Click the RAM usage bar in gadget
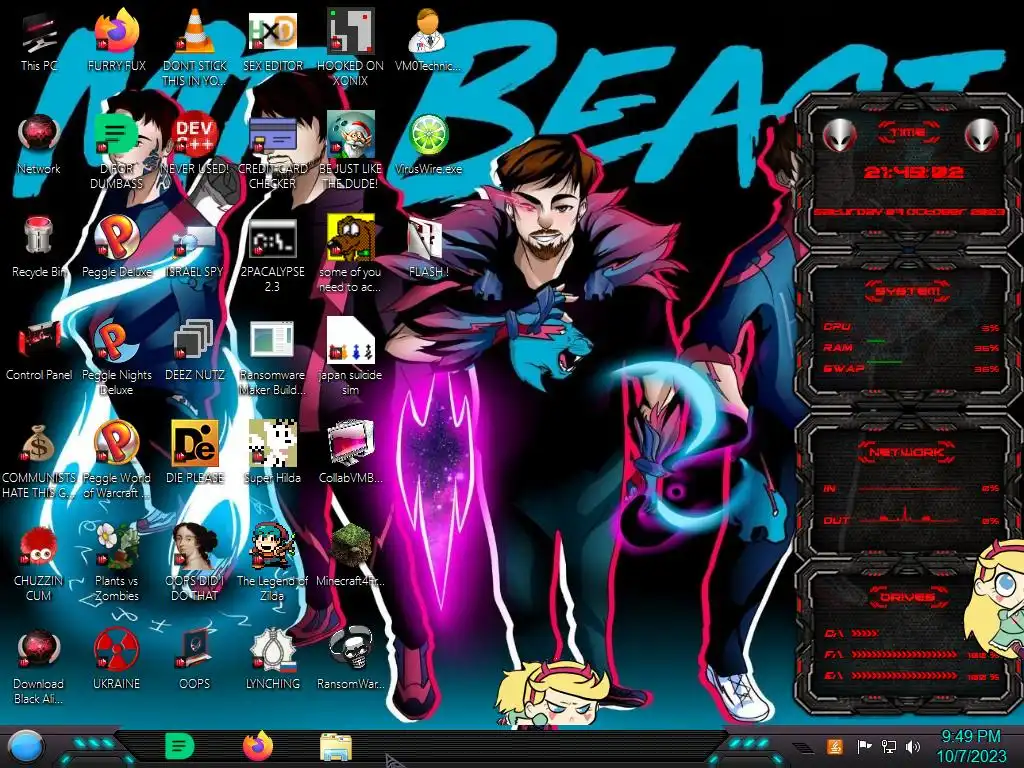 [914, 347]
